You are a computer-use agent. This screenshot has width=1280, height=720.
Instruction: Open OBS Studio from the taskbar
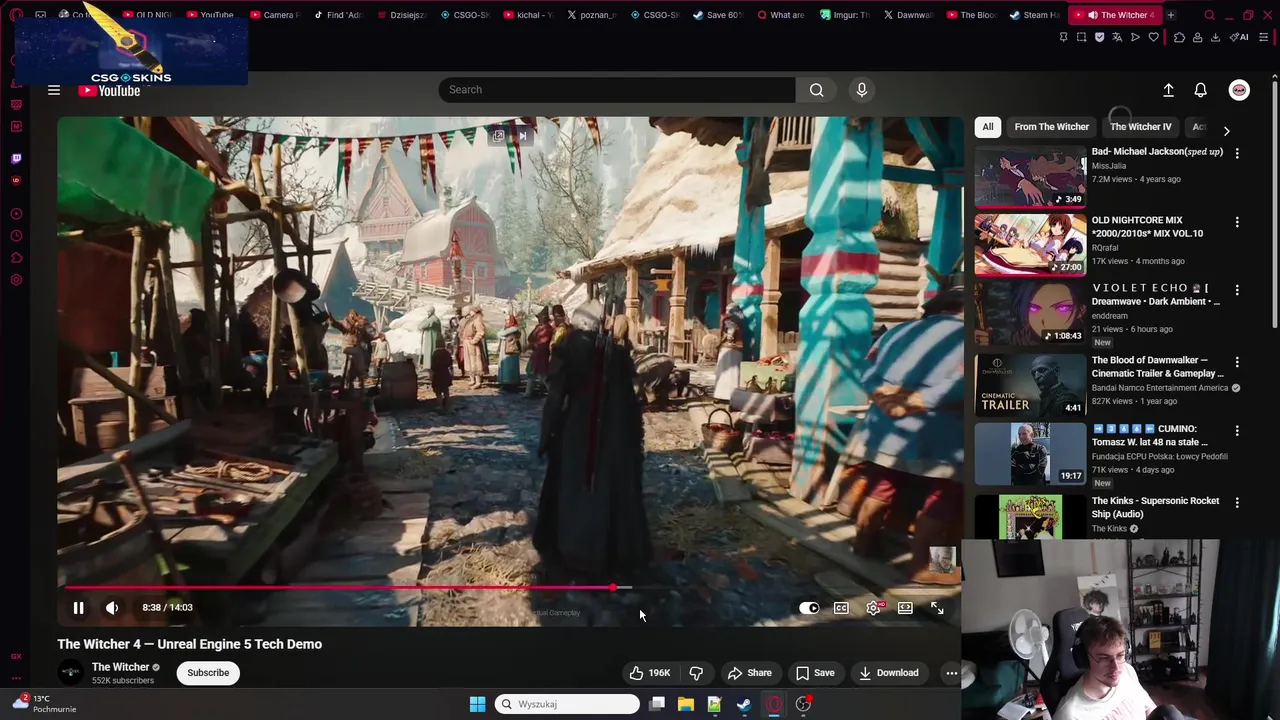(803, 704)
